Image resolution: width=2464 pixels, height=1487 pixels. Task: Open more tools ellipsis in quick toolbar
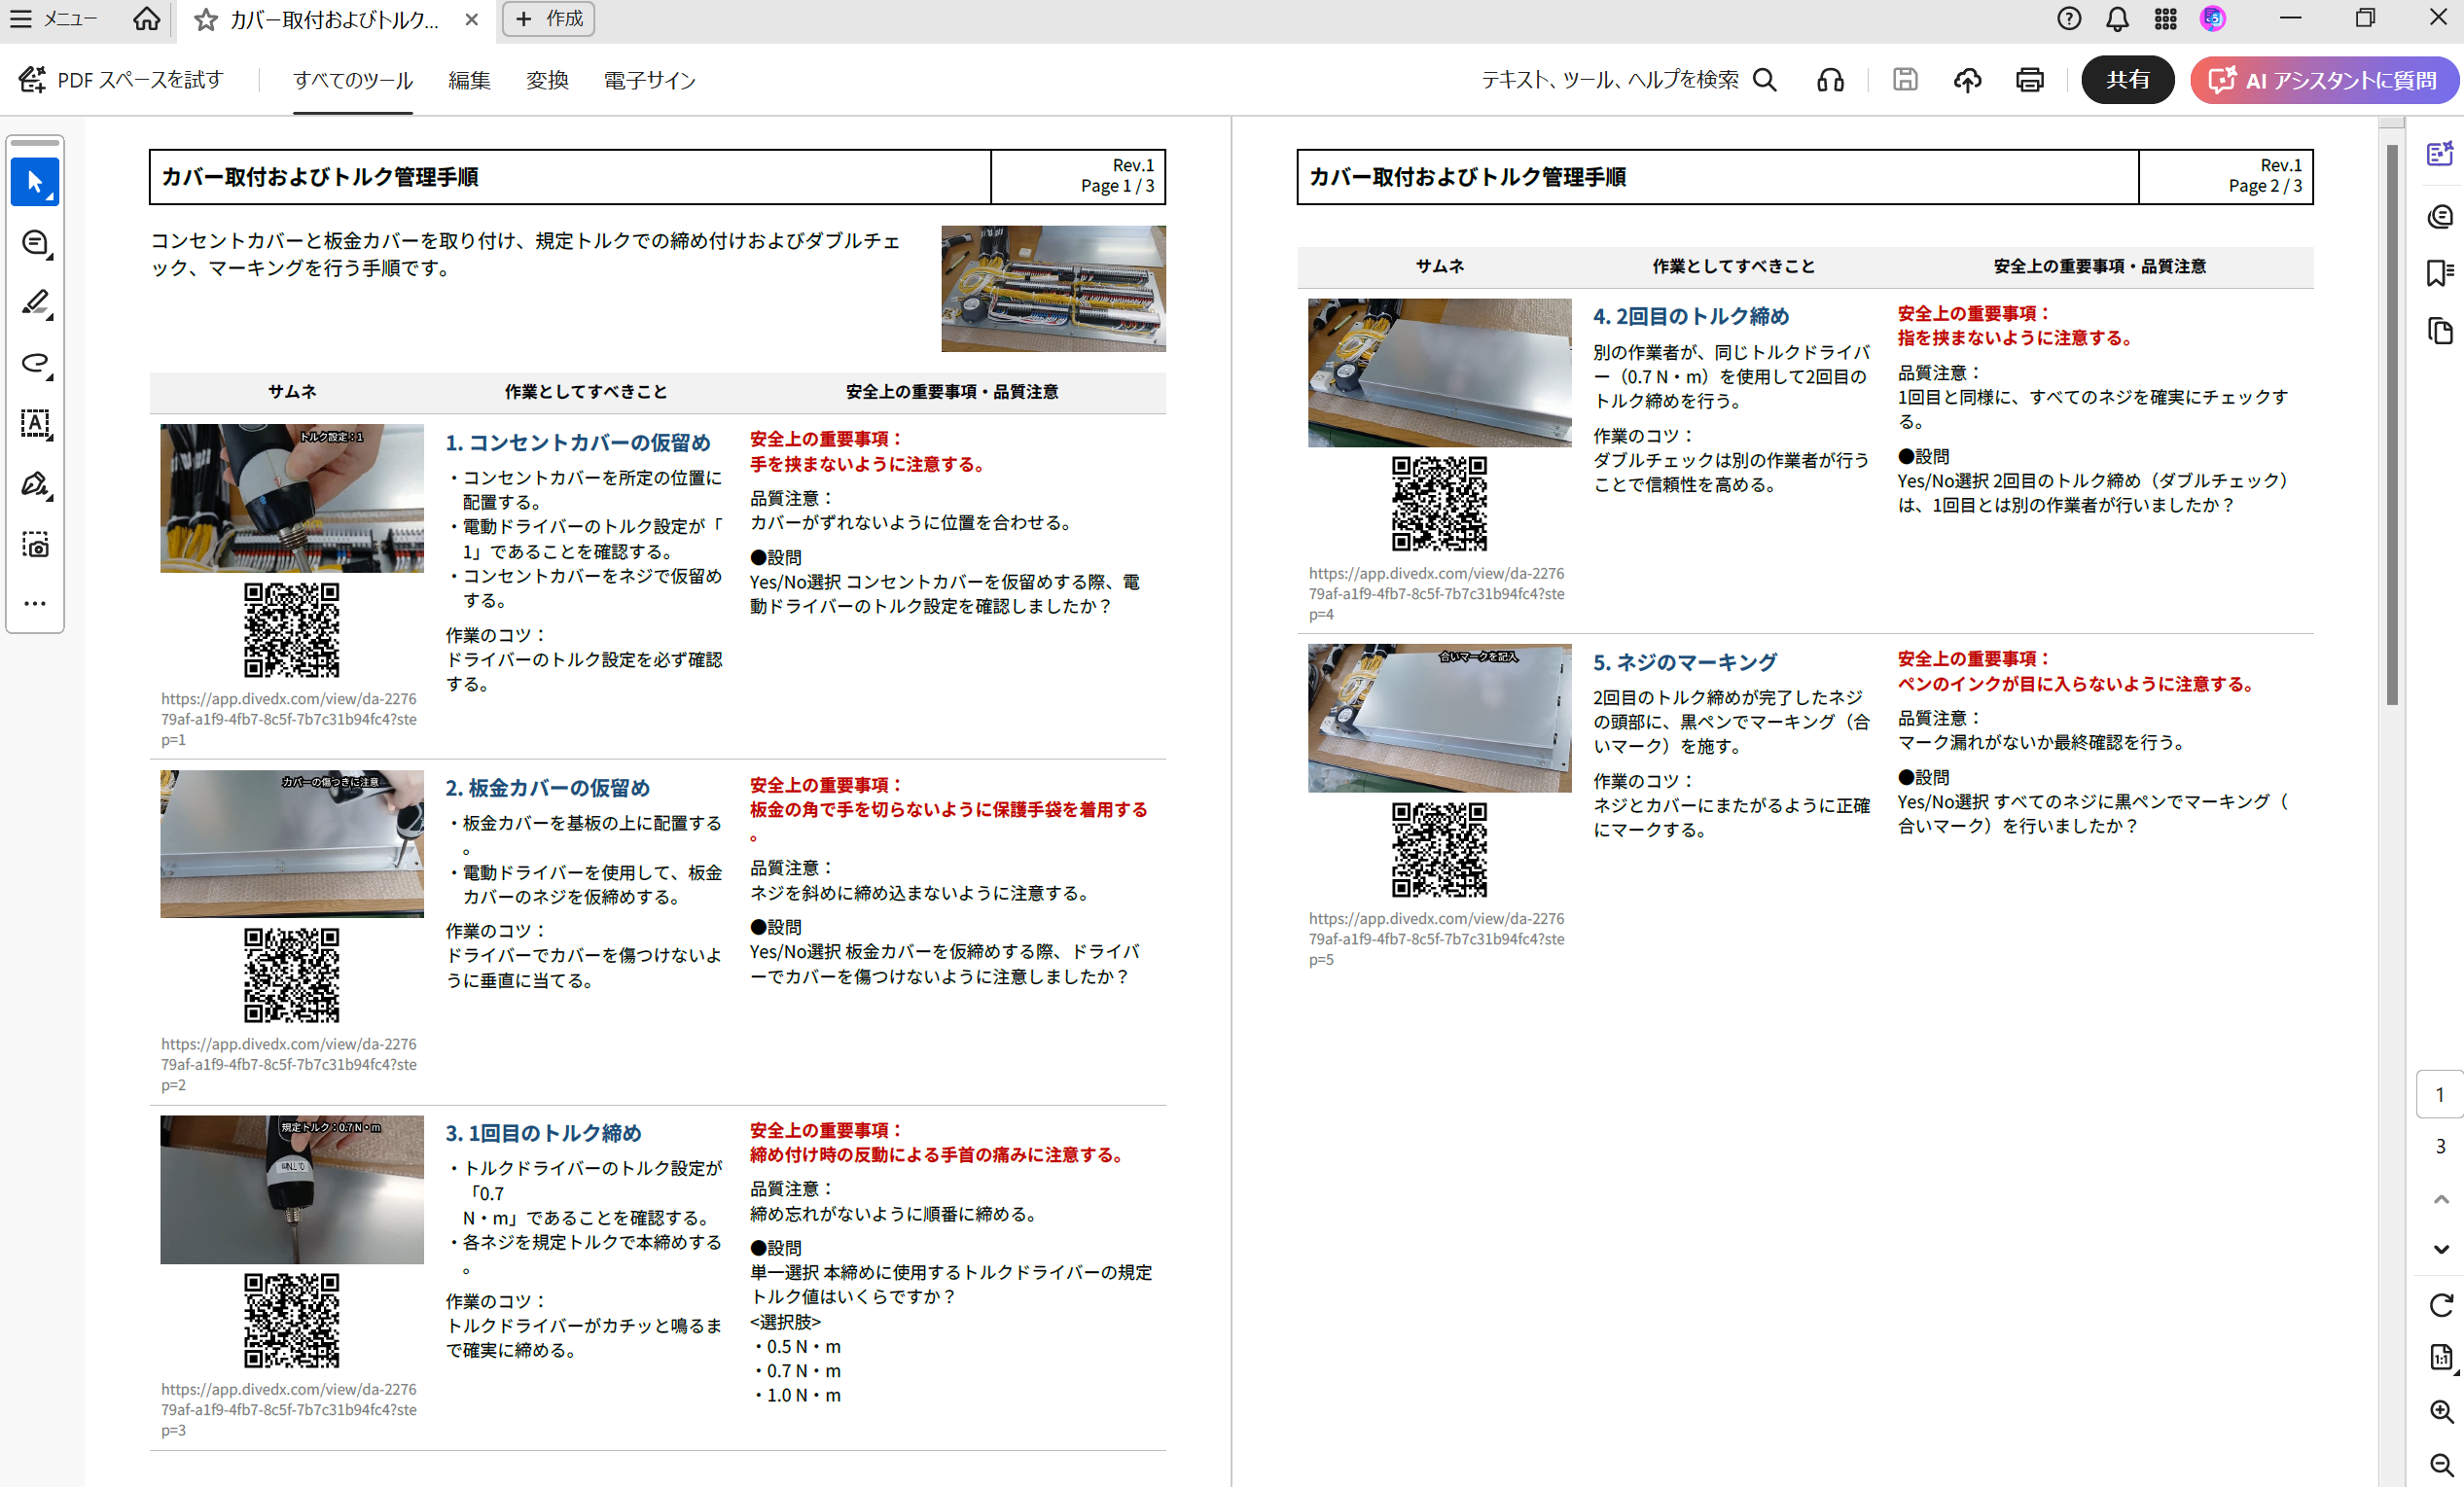pyautogui.click(x=35, y=603)
